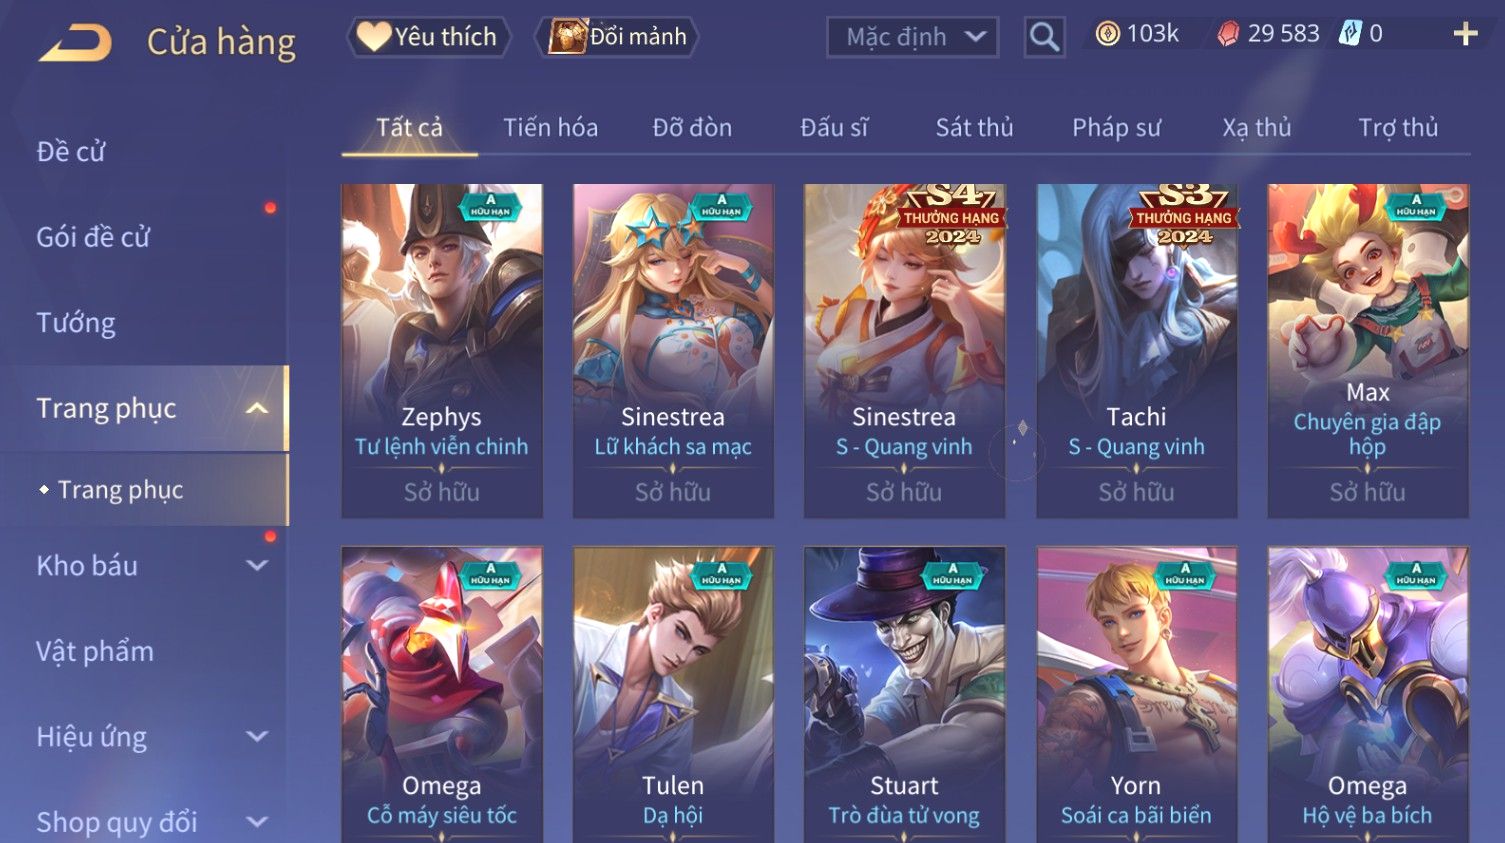The width and height of the screenshot is (1505, 843).
Task: Expand the Shop quy đổi section
Action: pos(257,822)
